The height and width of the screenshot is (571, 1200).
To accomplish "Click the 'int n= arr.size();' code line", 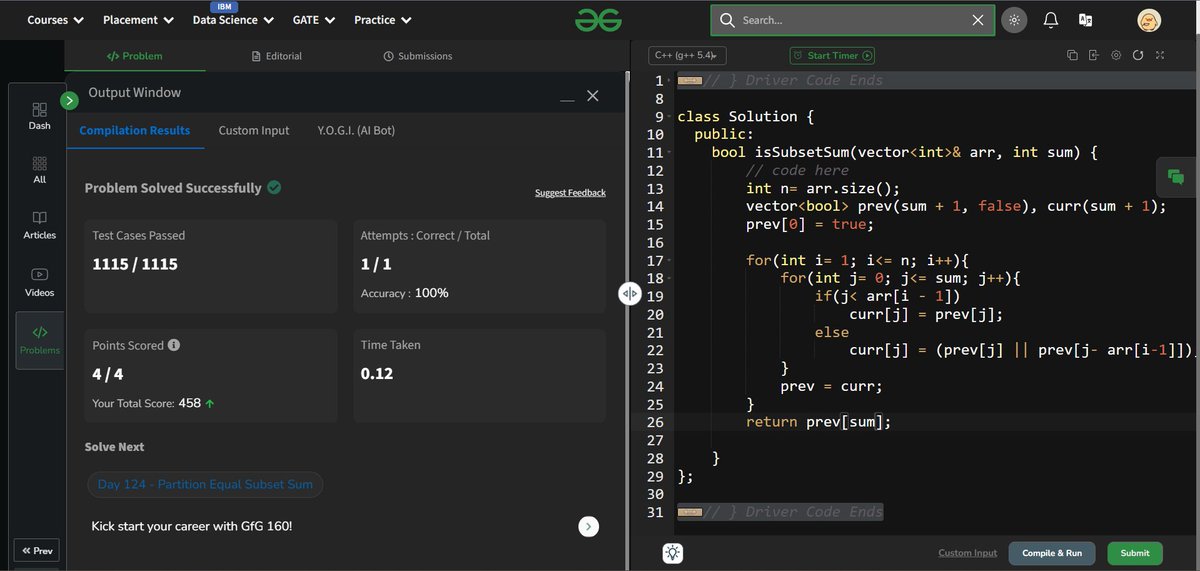I will click(x=823, y=188).
